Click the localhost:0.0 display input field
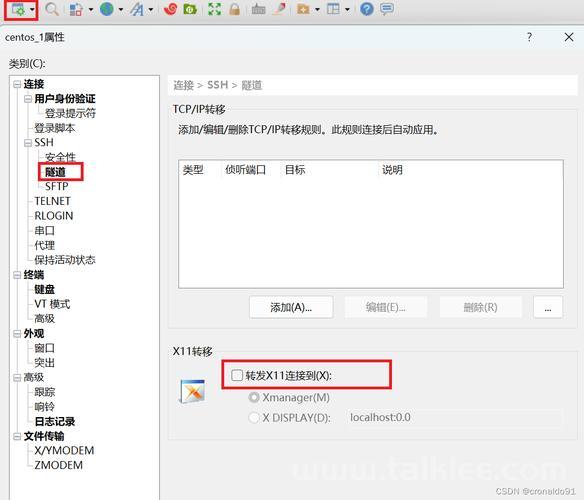 (455, 418)
